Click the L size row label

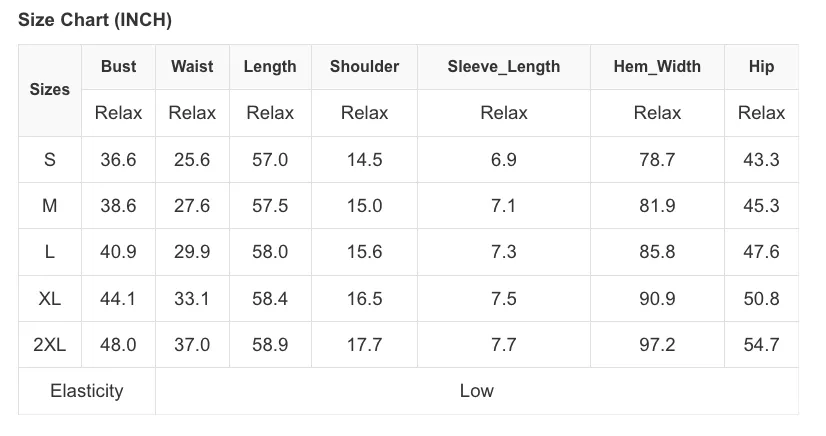tap(50, 252)
